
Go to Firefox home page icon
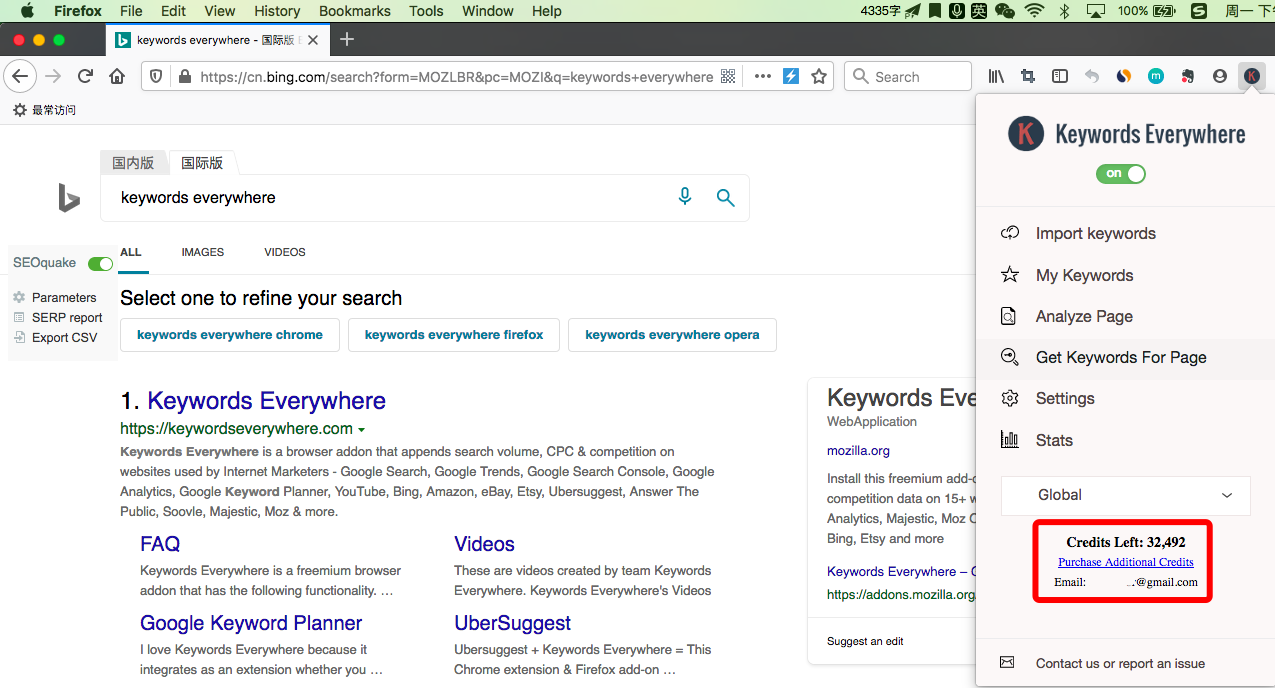(117, 76)
